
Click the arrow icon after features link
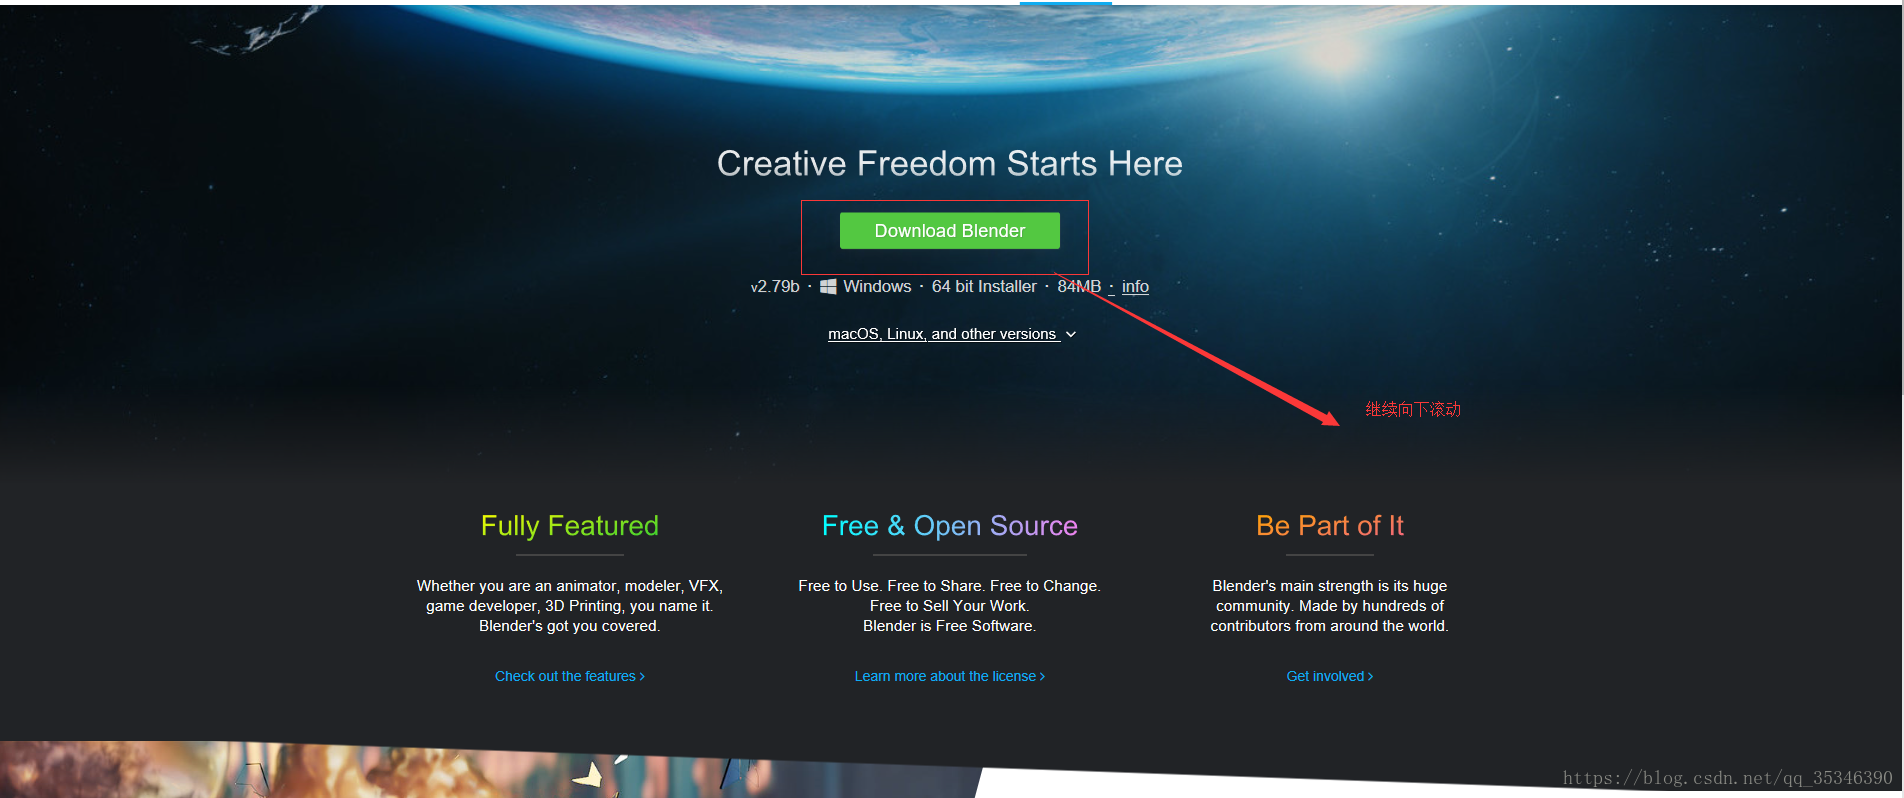click(642, 677)
